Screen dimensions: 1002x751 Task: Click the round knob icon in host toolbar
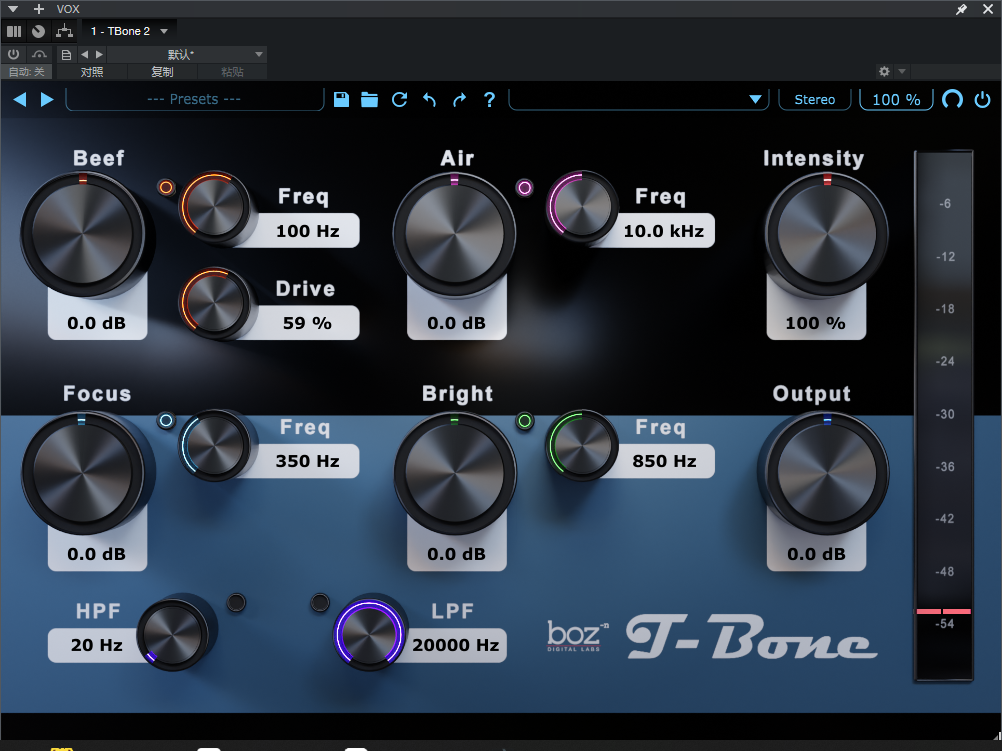(x=38, y=31)
